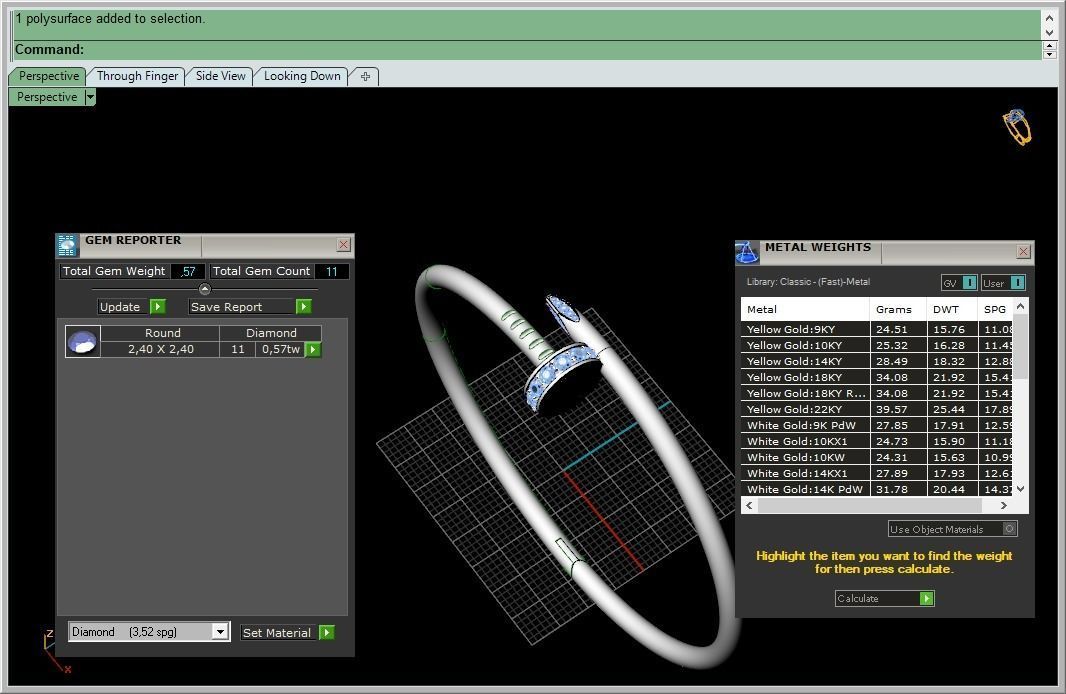Click the 25.44 DWT cell for Yellow Gold:22KY
The height and width of the screenshot is (694, 1066).
coord(952,409)
